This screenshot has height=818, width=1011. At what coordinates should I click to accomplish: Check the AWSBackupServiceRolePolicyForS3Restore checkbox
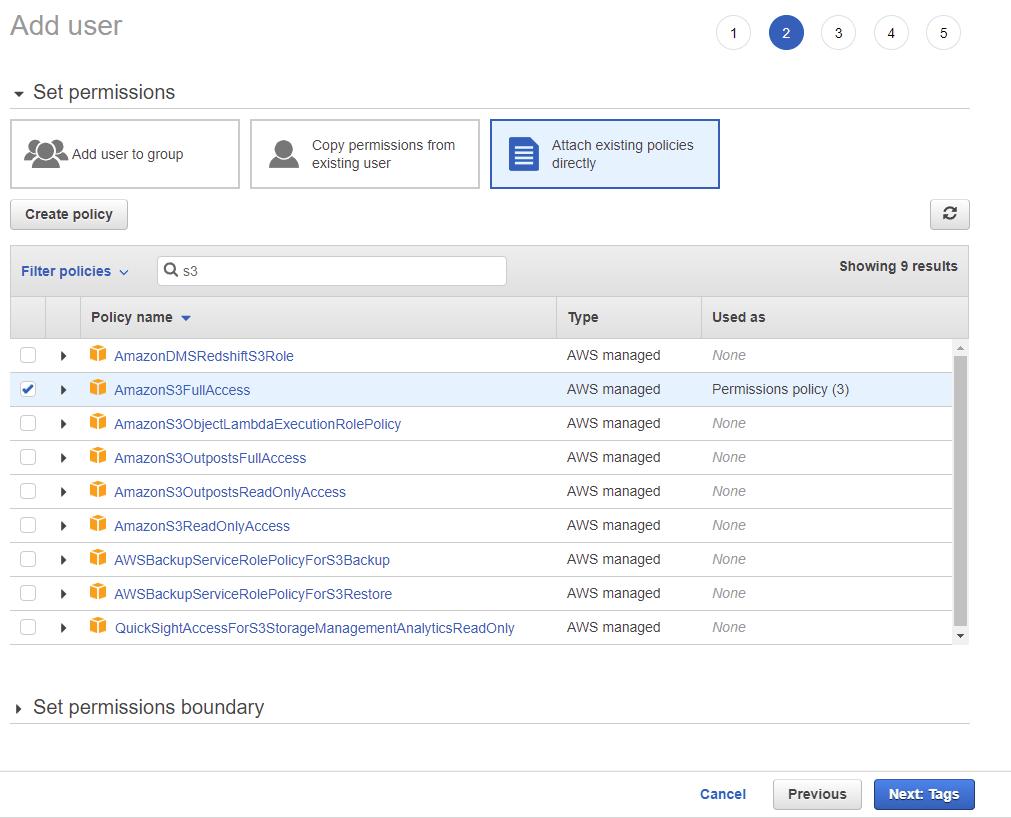click(28, 594)
